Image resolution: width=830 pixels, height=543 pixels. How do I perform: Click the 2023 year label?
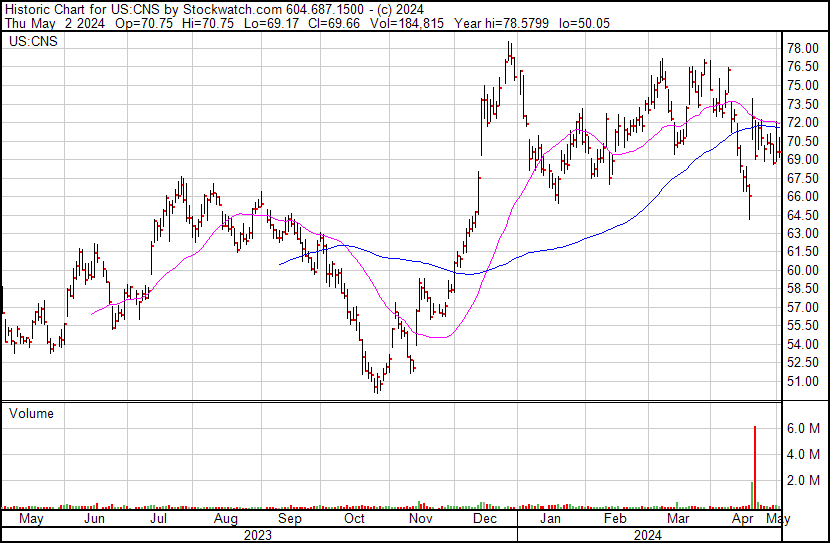pyautogui.click(x=258, y=535)
